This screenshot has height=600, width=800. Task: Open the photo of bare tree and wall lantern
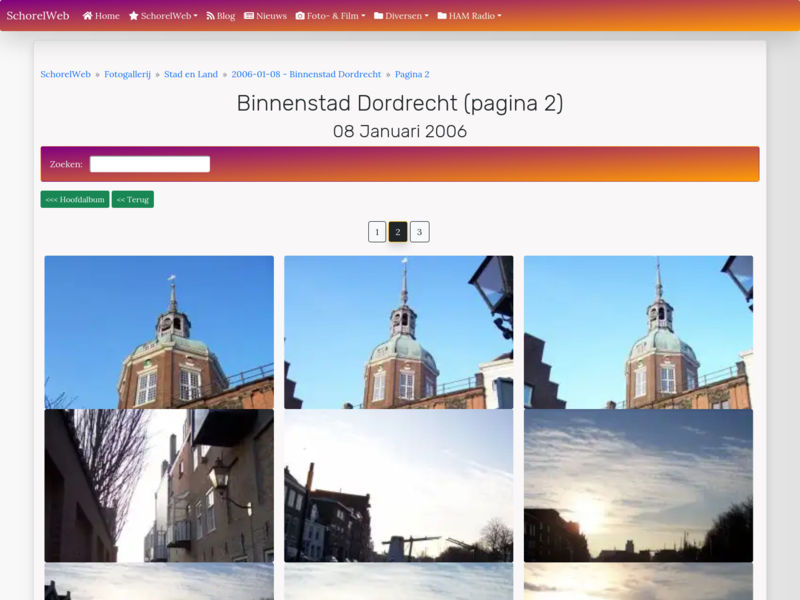[x=159, y=486]
